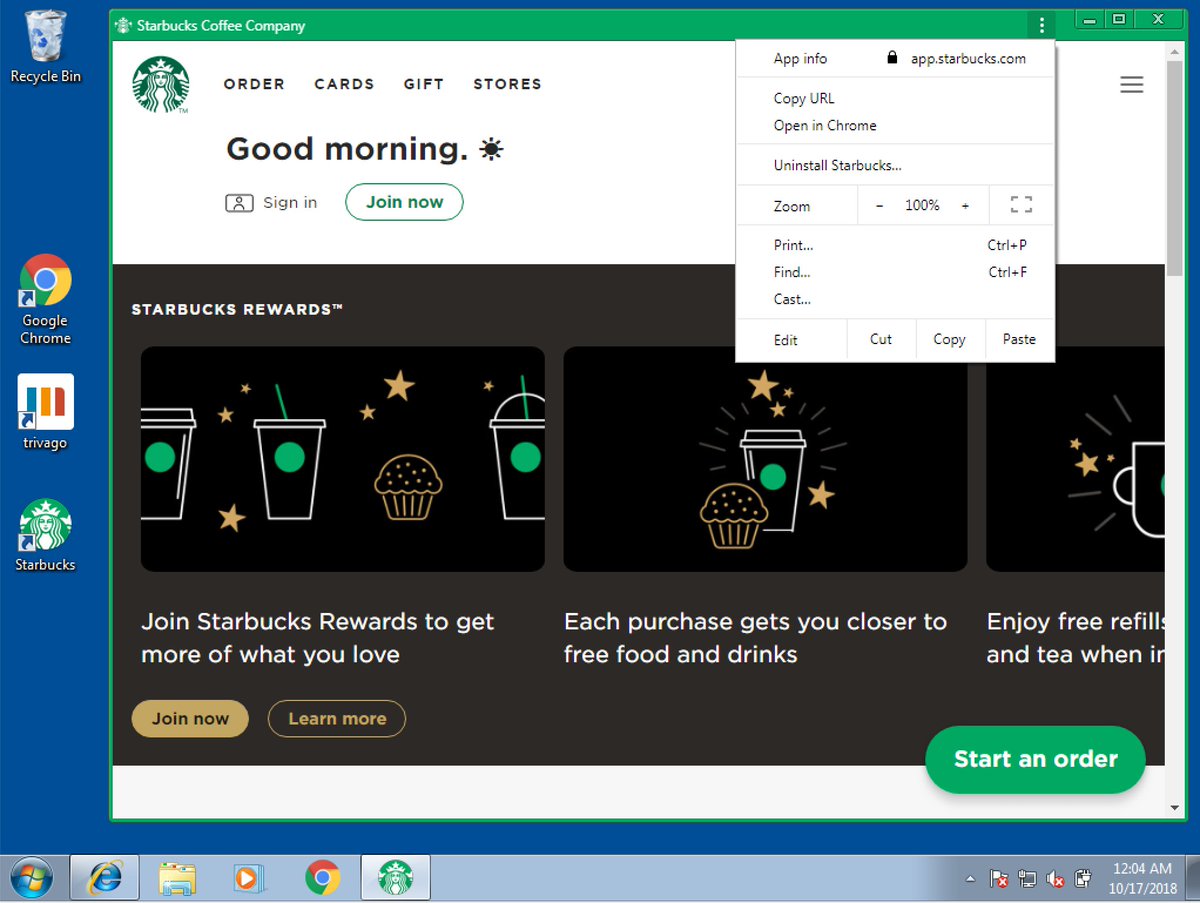Click the three-dot app menu button
The width and height of the screenshot is (1200, 903).
click(x=1042, y=25)
